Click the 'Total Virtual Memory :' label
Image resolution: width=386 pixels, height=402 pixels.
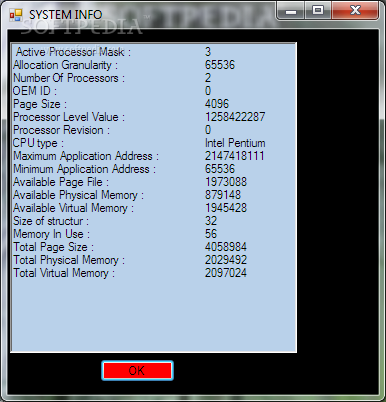[64, 273]
